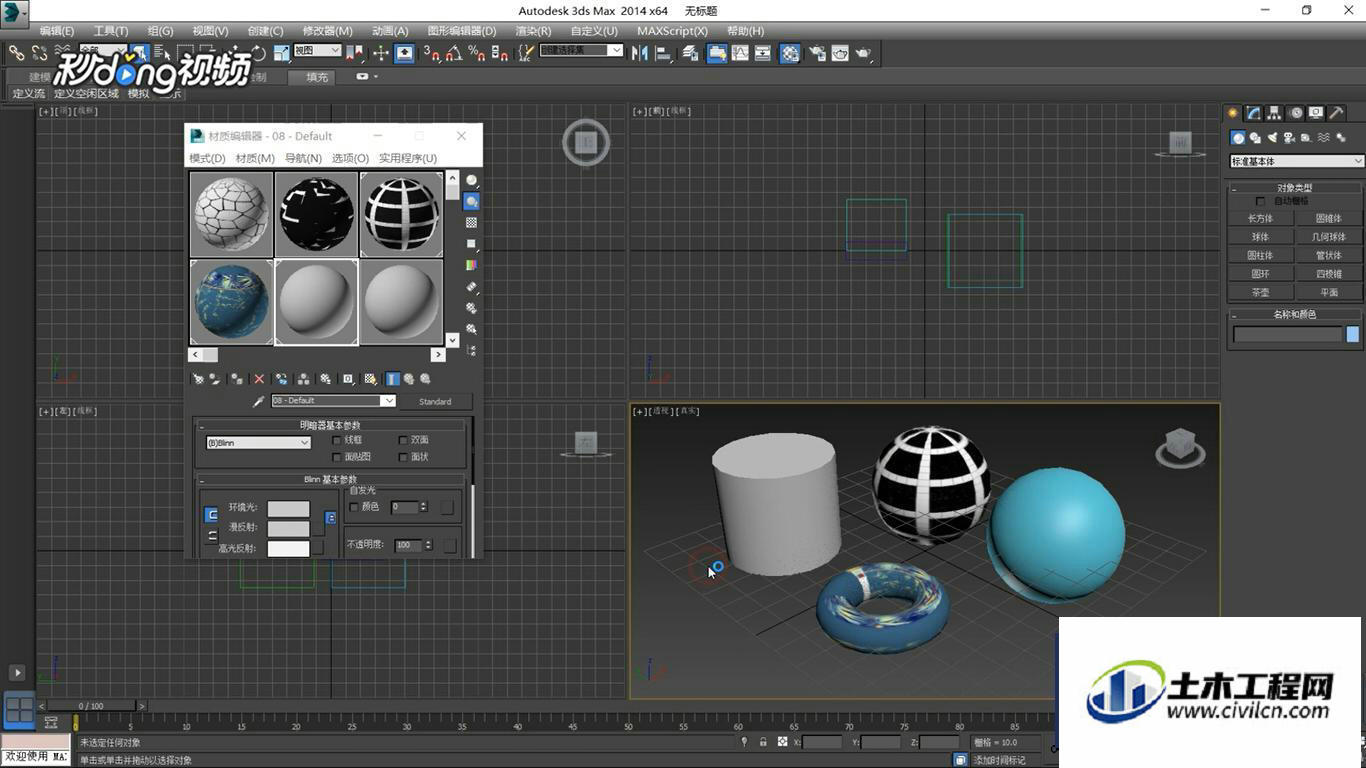Open the 修改器(M) menu
The image size is (1366, 768).
coord(327,31)
